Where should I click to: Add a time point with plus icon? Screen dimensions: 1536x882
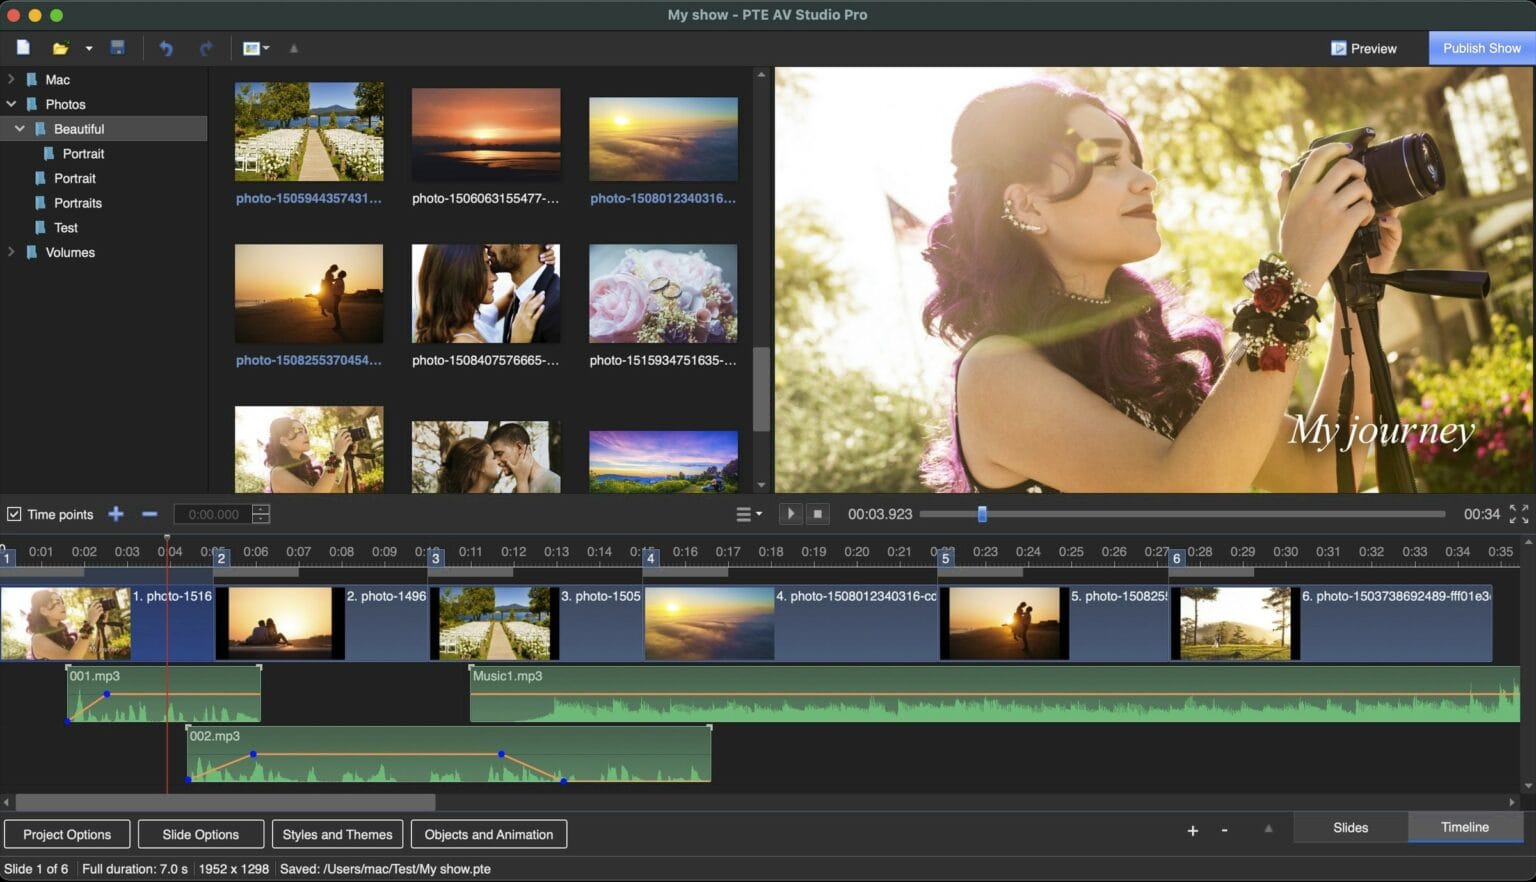click(x=116, y=514)
